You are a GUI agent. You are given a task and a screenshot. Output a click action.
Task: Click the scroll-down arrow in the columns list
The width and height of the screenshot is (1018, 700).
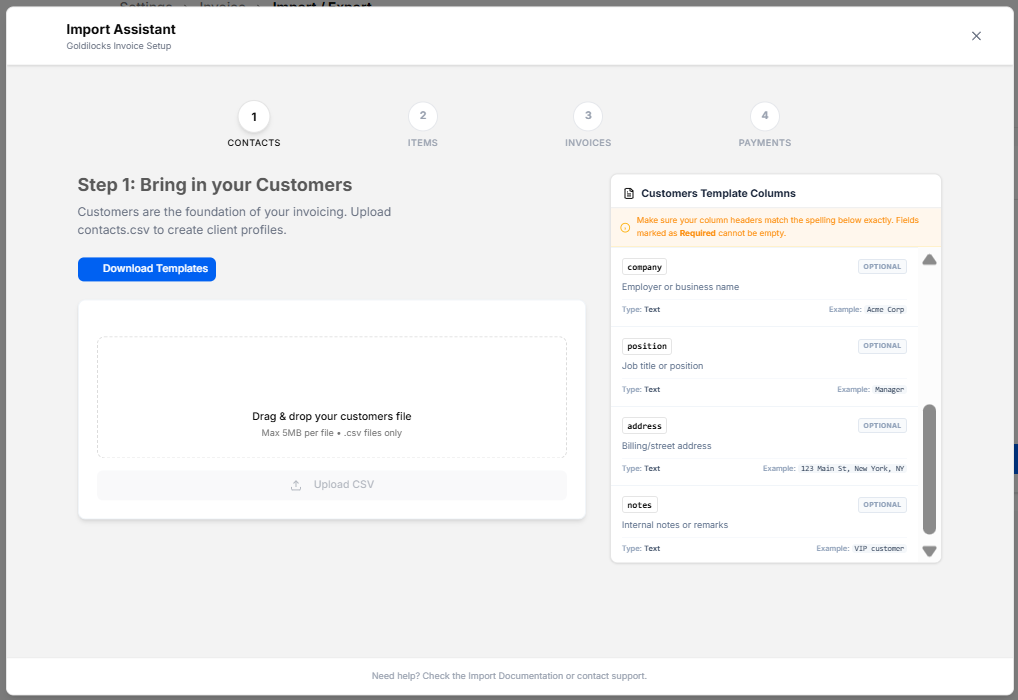pyautogui.click(x=929, y=551)
